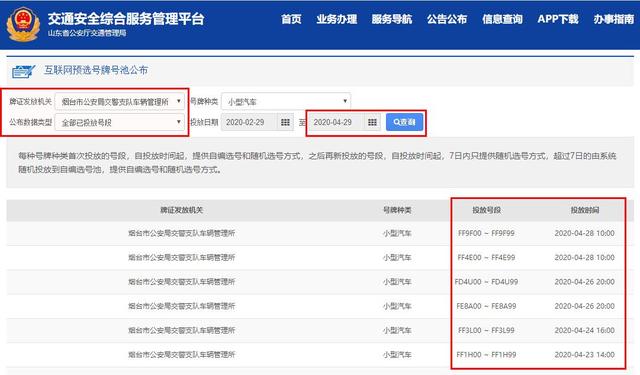
Task: Expand 号牌种类 dropdown showing 小型汽车
Action: [286, 101]
